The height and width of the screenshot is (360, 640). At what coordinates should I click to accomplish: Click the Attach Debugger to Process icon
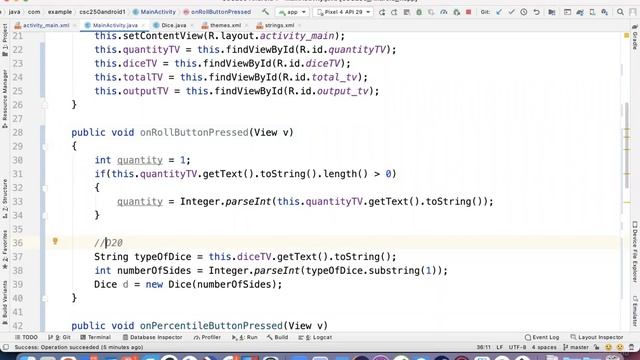click(x=456, y=12)
